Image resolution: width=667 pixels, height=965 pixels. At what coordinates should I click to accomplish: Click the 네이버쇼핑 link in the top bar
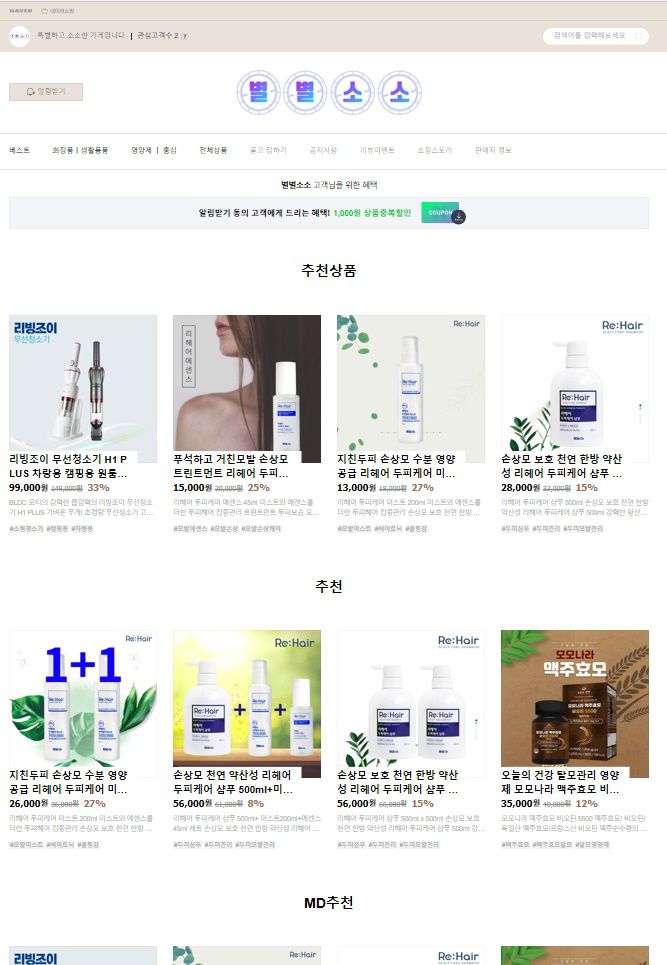(x=58, y=11)
